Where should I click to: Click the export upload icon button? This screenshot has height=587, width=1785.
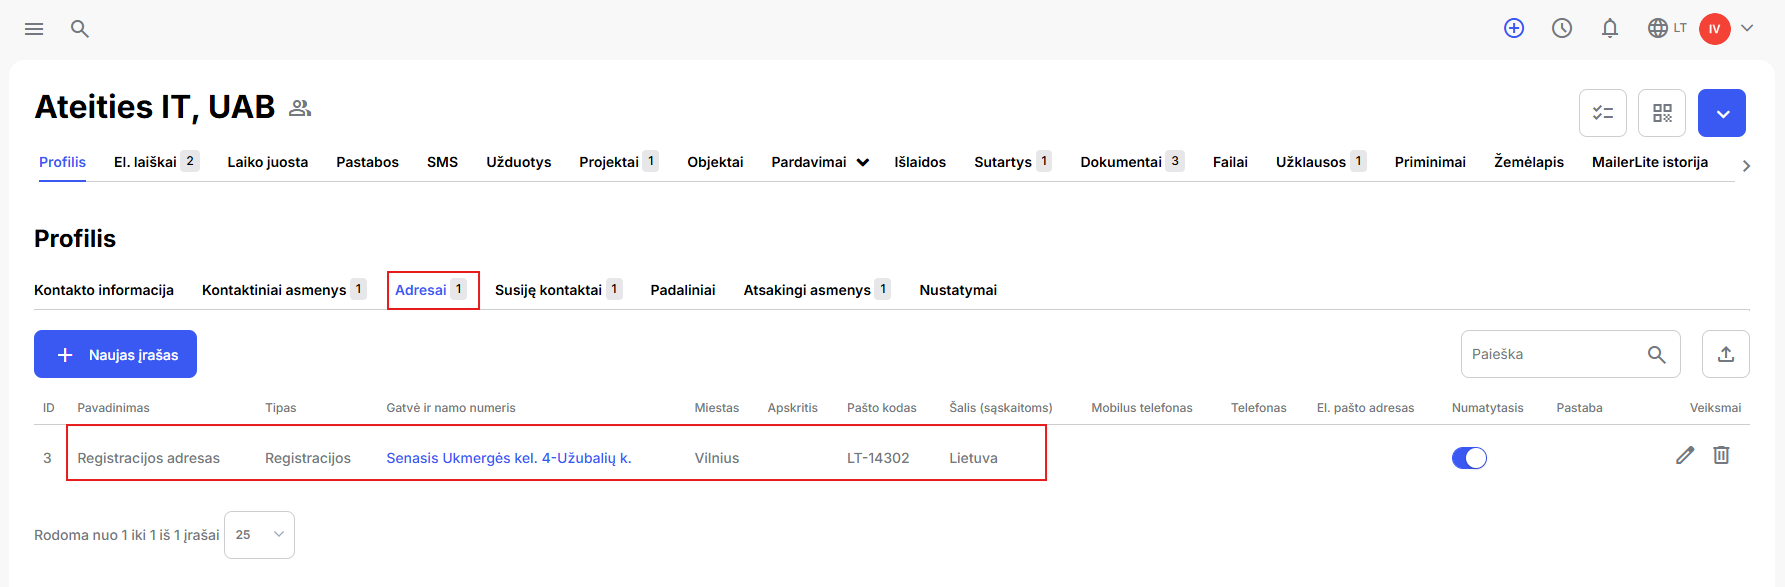pyautogui.click(x=1726, y=354)
